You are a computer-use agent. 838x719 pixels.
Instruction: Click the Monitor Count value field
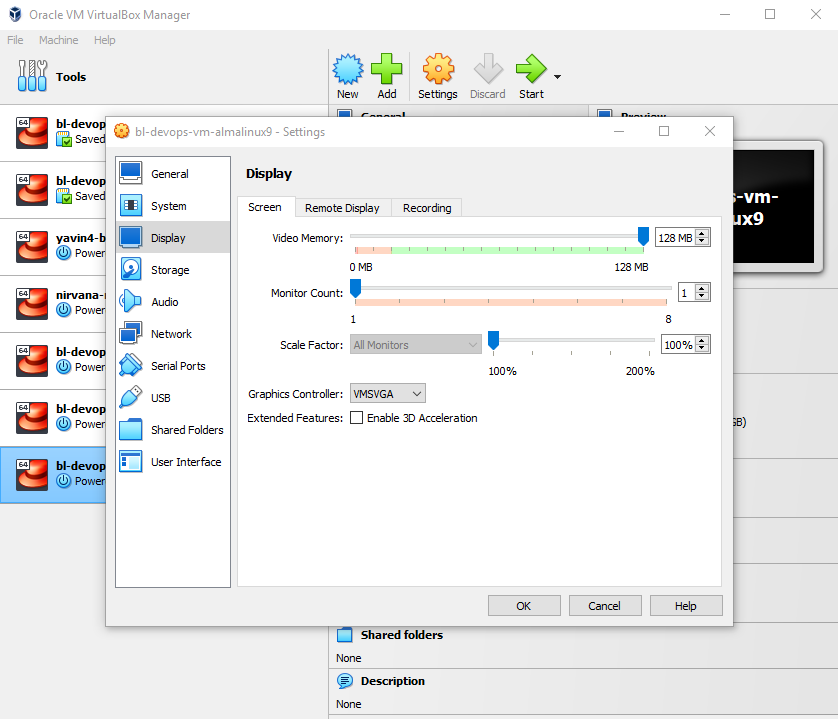686,292
